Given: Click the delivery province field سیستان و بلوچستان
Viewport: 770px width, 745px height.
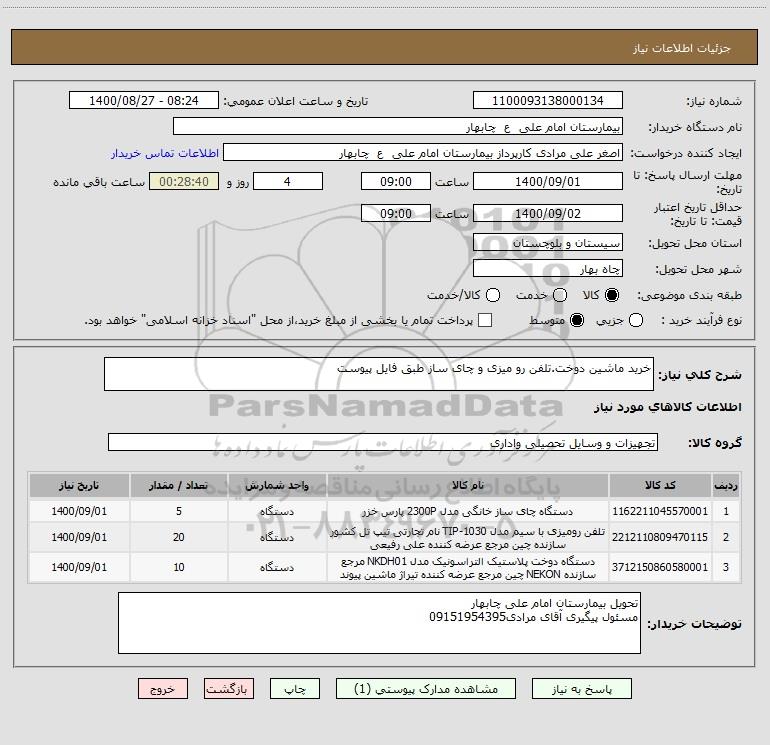Looking at the screenshot, I should [x=548, y=243].
